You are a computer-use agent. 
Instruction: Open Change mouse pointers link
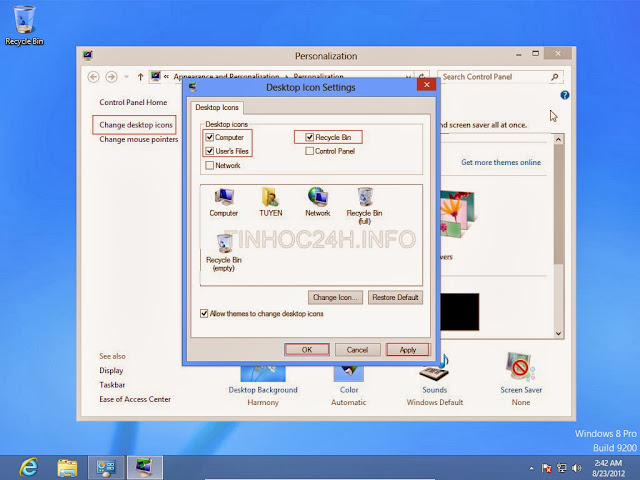(139, 140)
